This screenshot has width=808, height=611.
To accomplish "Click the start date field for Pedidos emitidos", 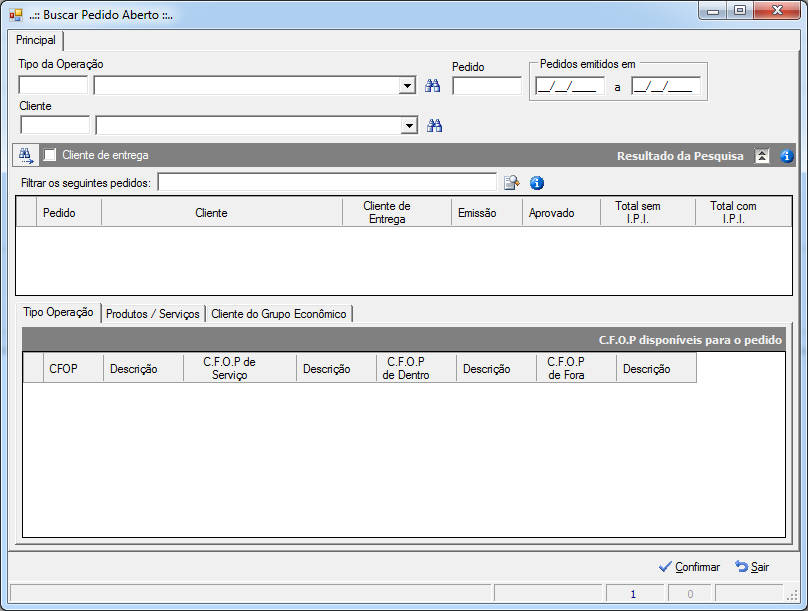I will (x=570, y=86).
